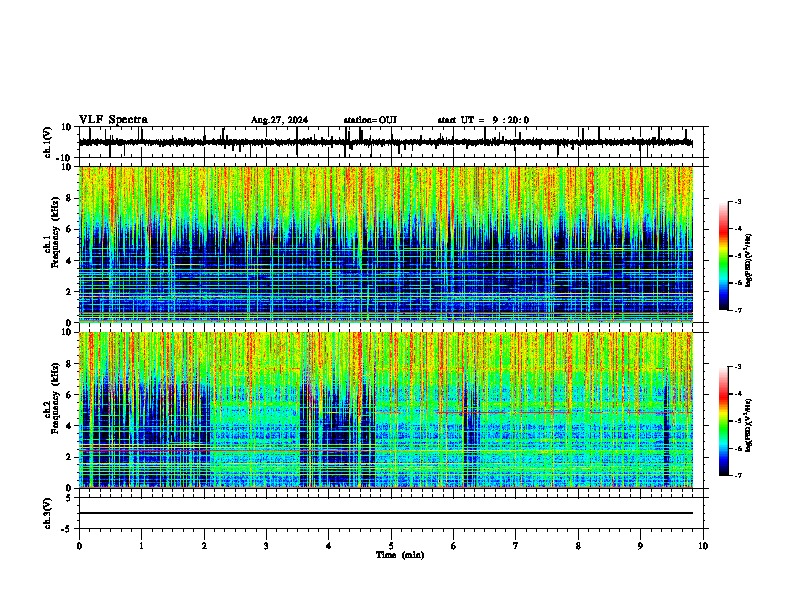
Task: Click the "ch.1(V)" waveform axis label
Action: tap(48, 142)
